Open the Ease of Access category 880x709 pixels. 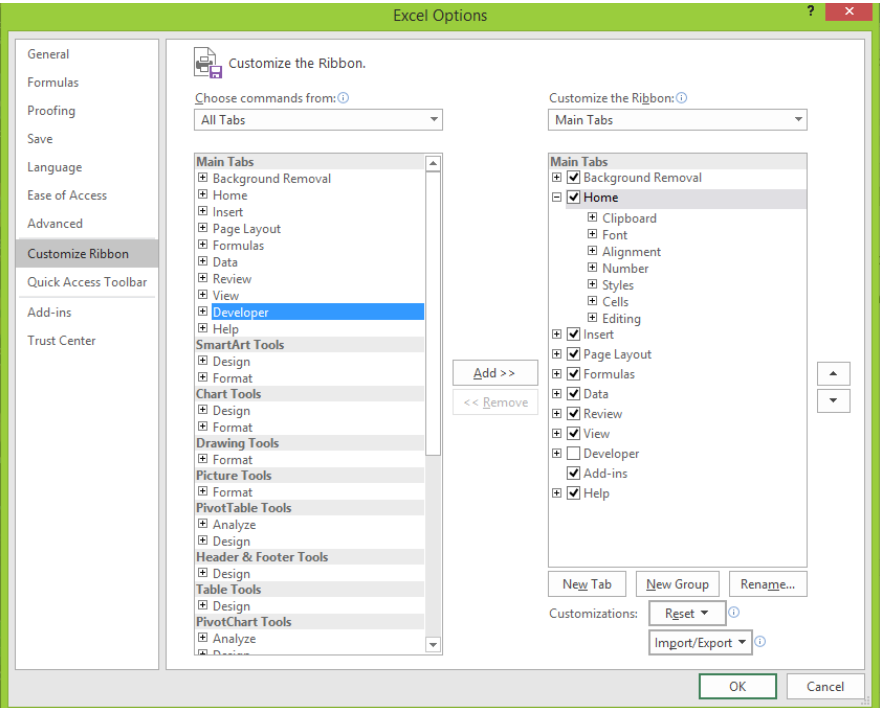pos(67,195)
